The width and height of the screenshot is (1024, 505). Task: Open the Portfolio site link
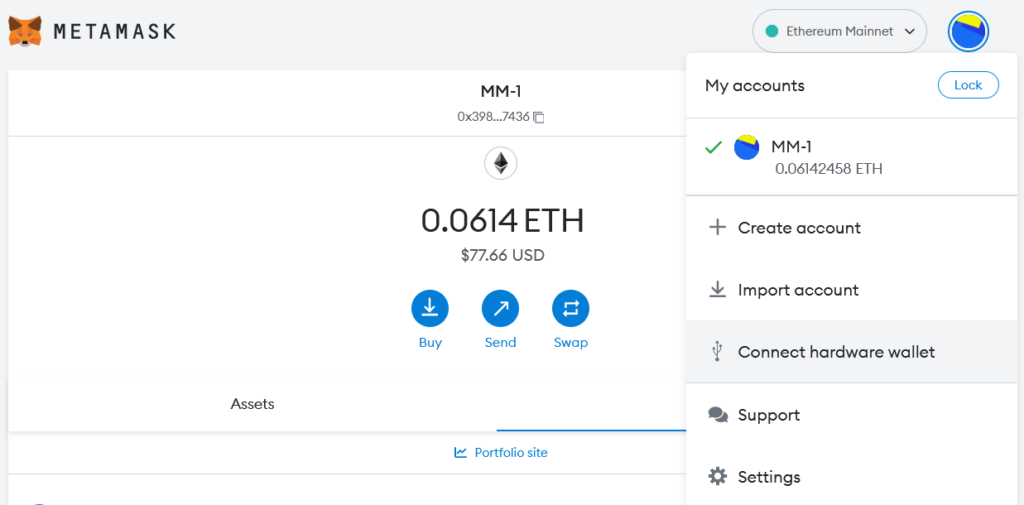[x=501, y=452]
